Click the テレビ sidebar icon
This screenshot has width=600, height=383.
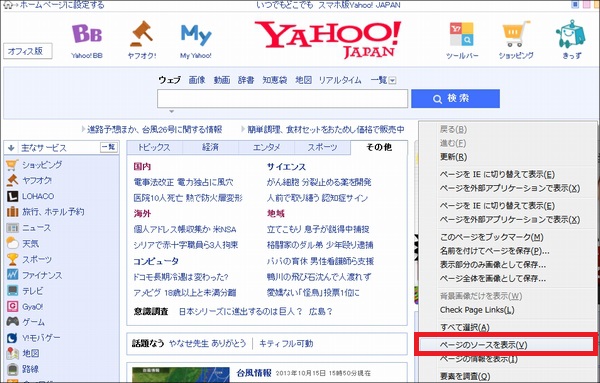(x=12, y=291)
